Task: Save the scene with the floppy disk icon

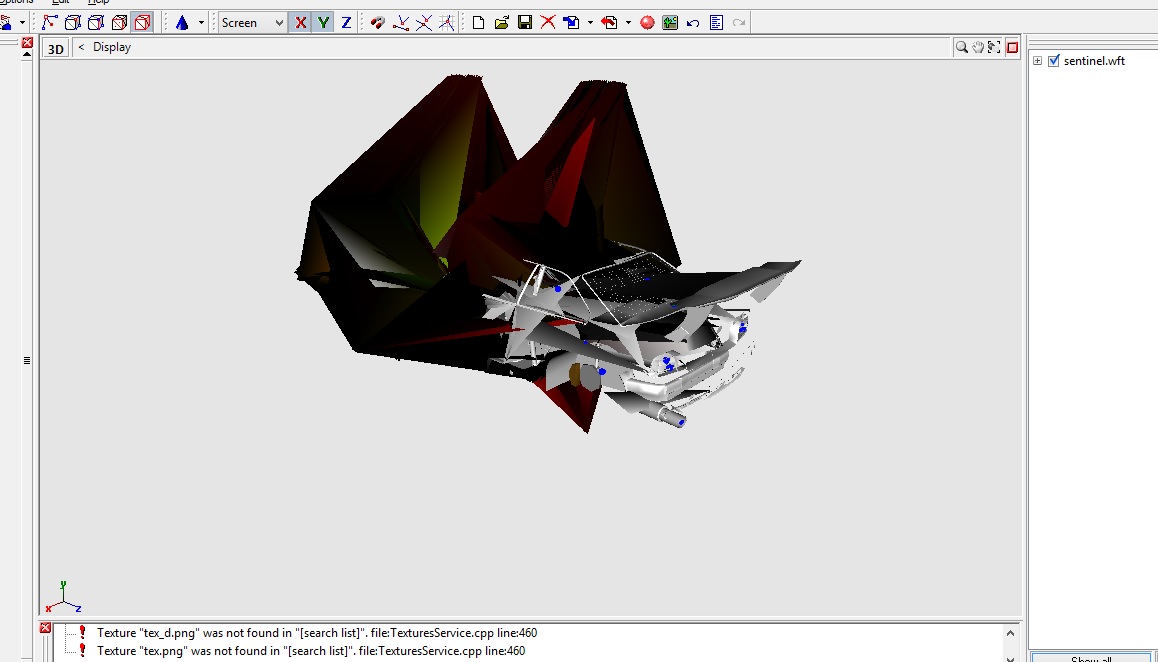Action: (x=525, y=23)
